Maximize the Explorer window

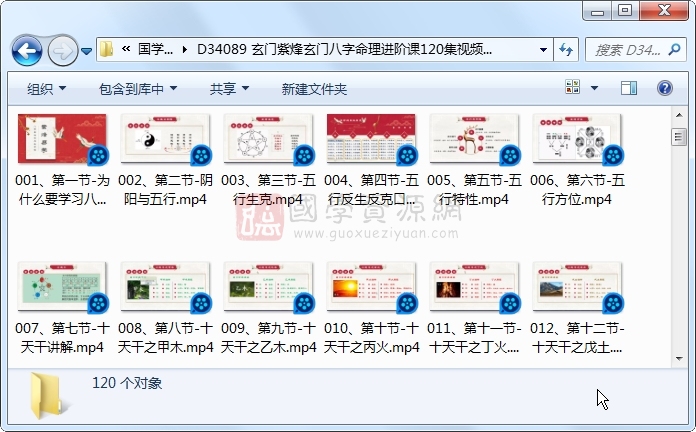click(625, 11)
